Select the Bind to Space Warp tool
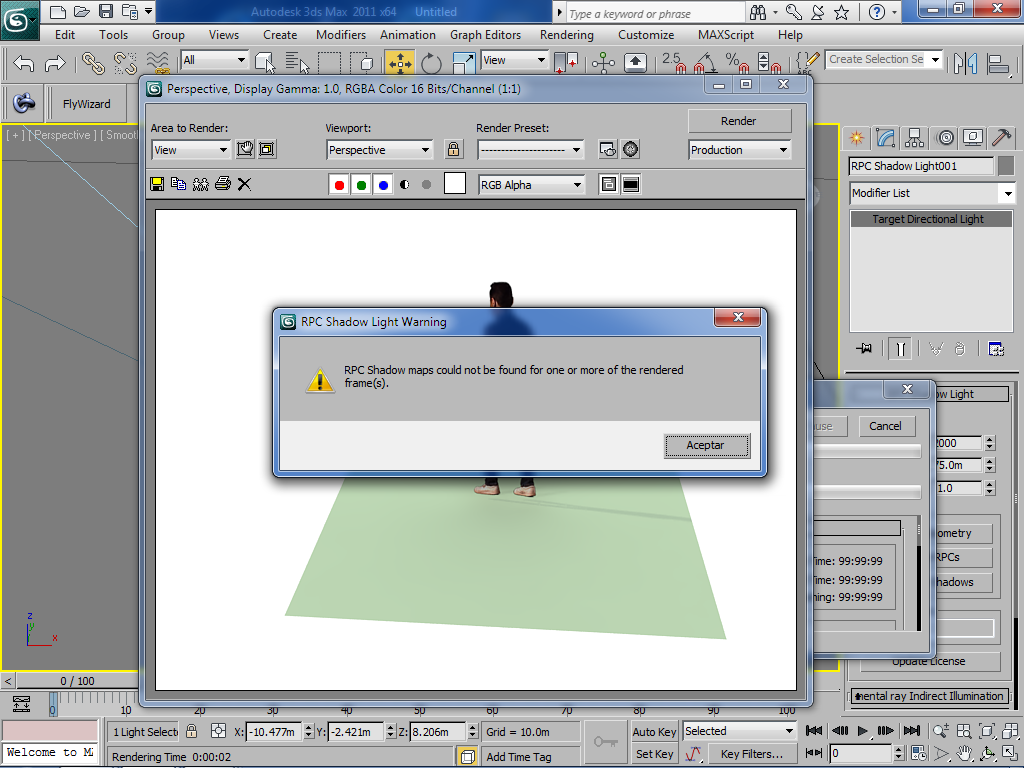 [x=157, y=62]
